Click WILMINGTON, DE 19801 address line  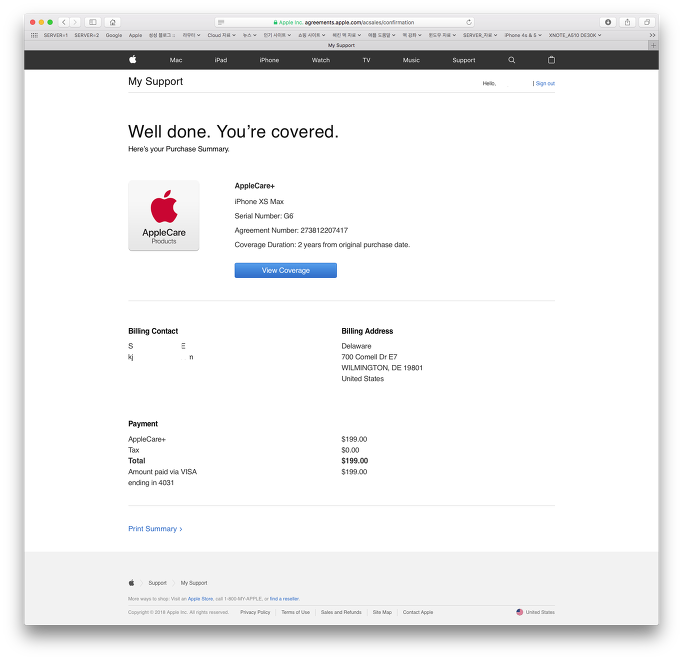(x=382, y=368)
